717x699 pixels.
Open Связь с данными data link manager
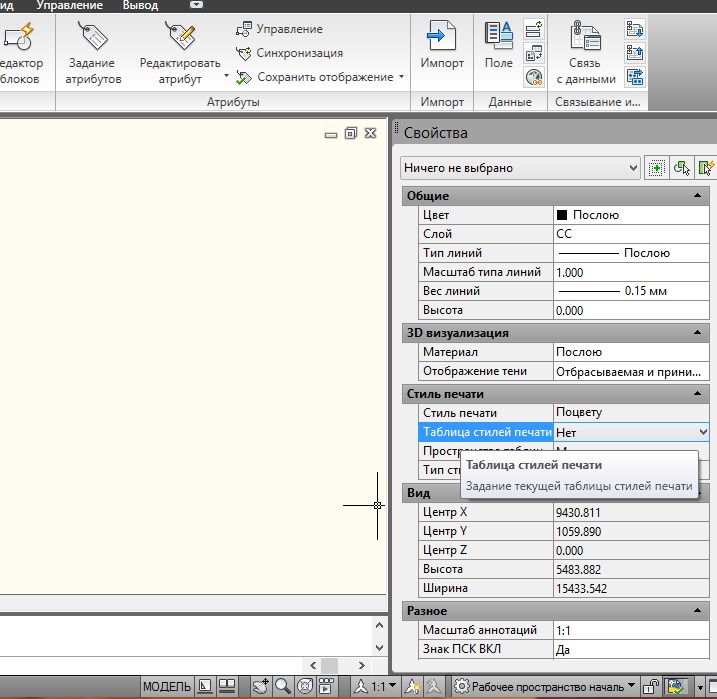coord(586,53)
